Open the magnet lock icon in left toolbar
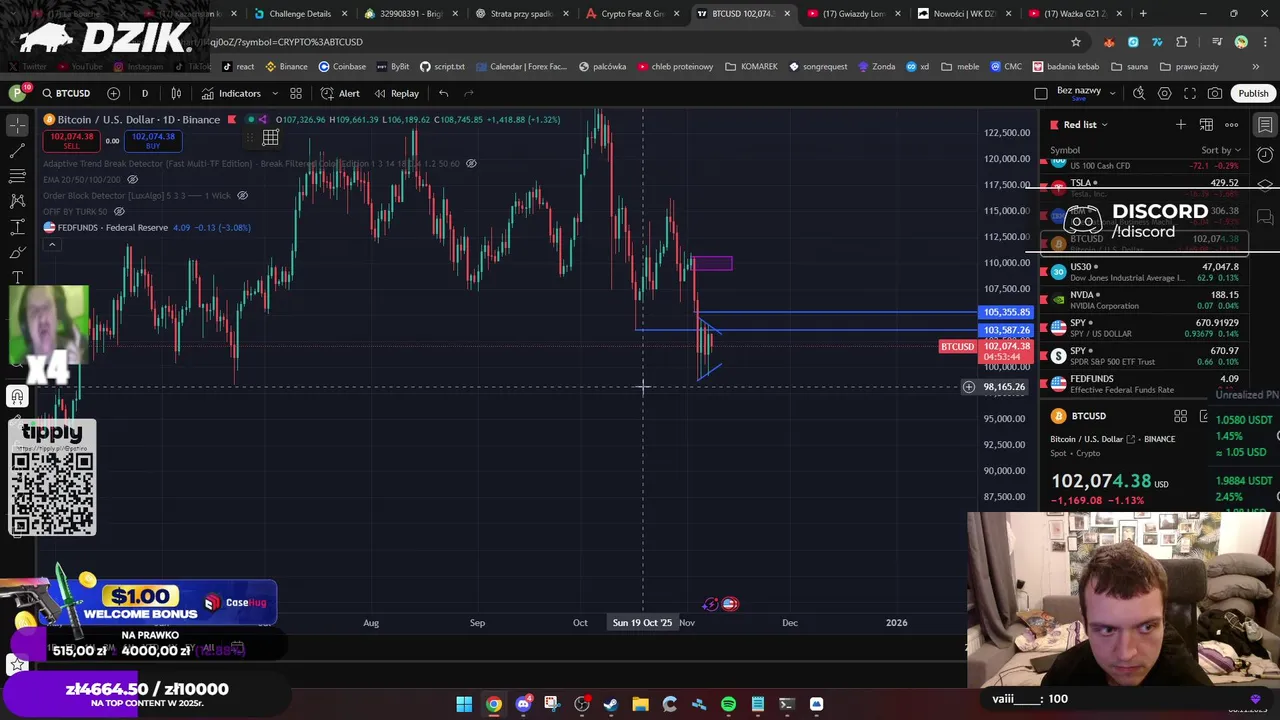This screenshot has height=720, width=1280. pos(17,397)
